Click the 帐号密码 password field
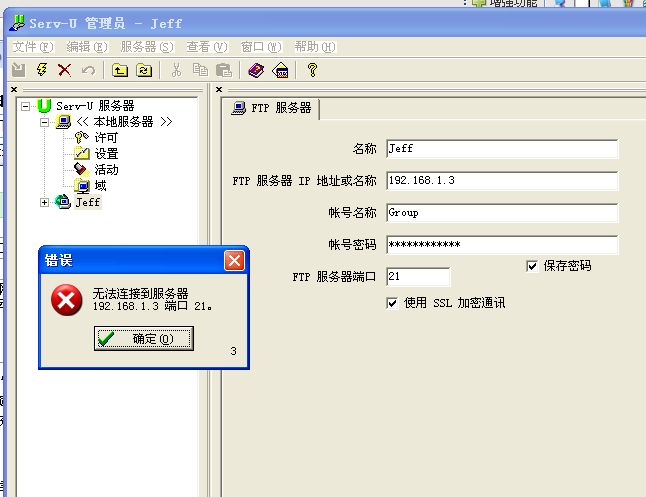646x497 pixels. coord(502,245)
